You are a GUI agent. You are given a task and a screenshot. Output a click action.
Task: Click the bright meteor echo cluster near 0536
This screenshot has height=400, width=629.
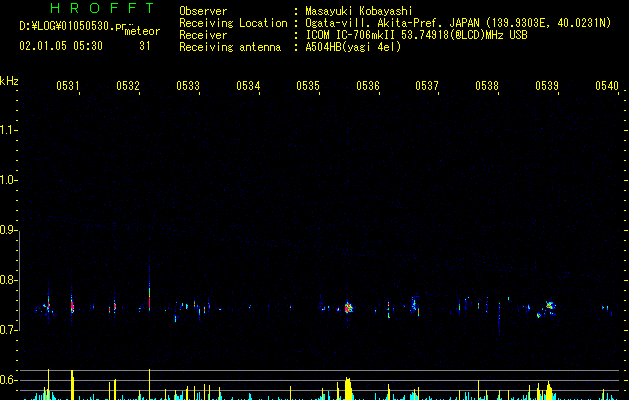[x=348, y=307]
